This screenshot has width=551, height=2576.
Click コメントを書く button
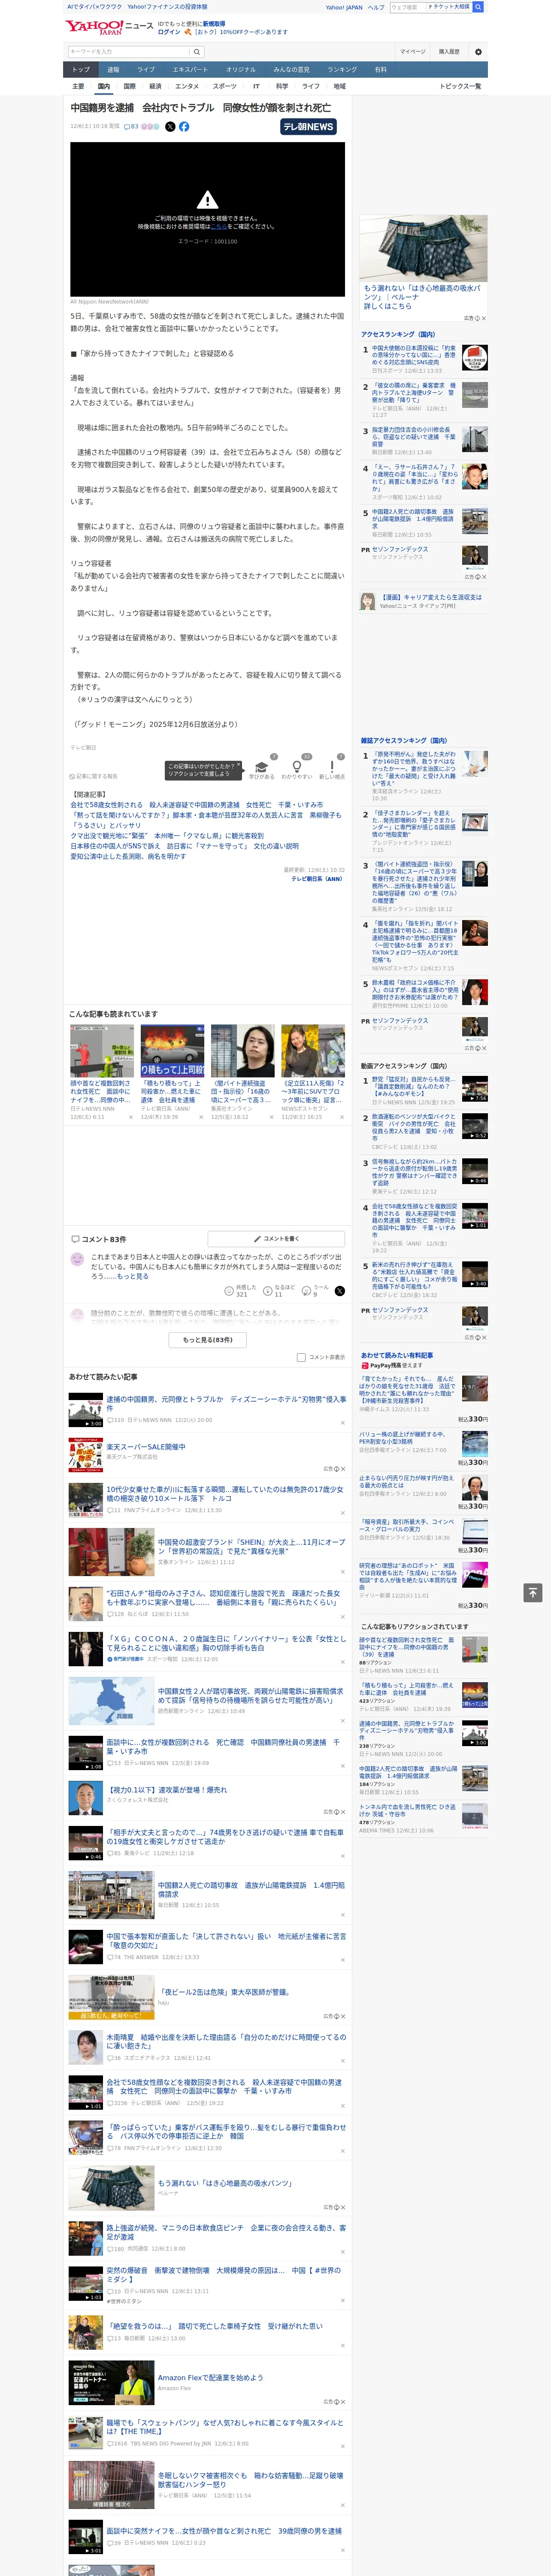point(276,1239)
